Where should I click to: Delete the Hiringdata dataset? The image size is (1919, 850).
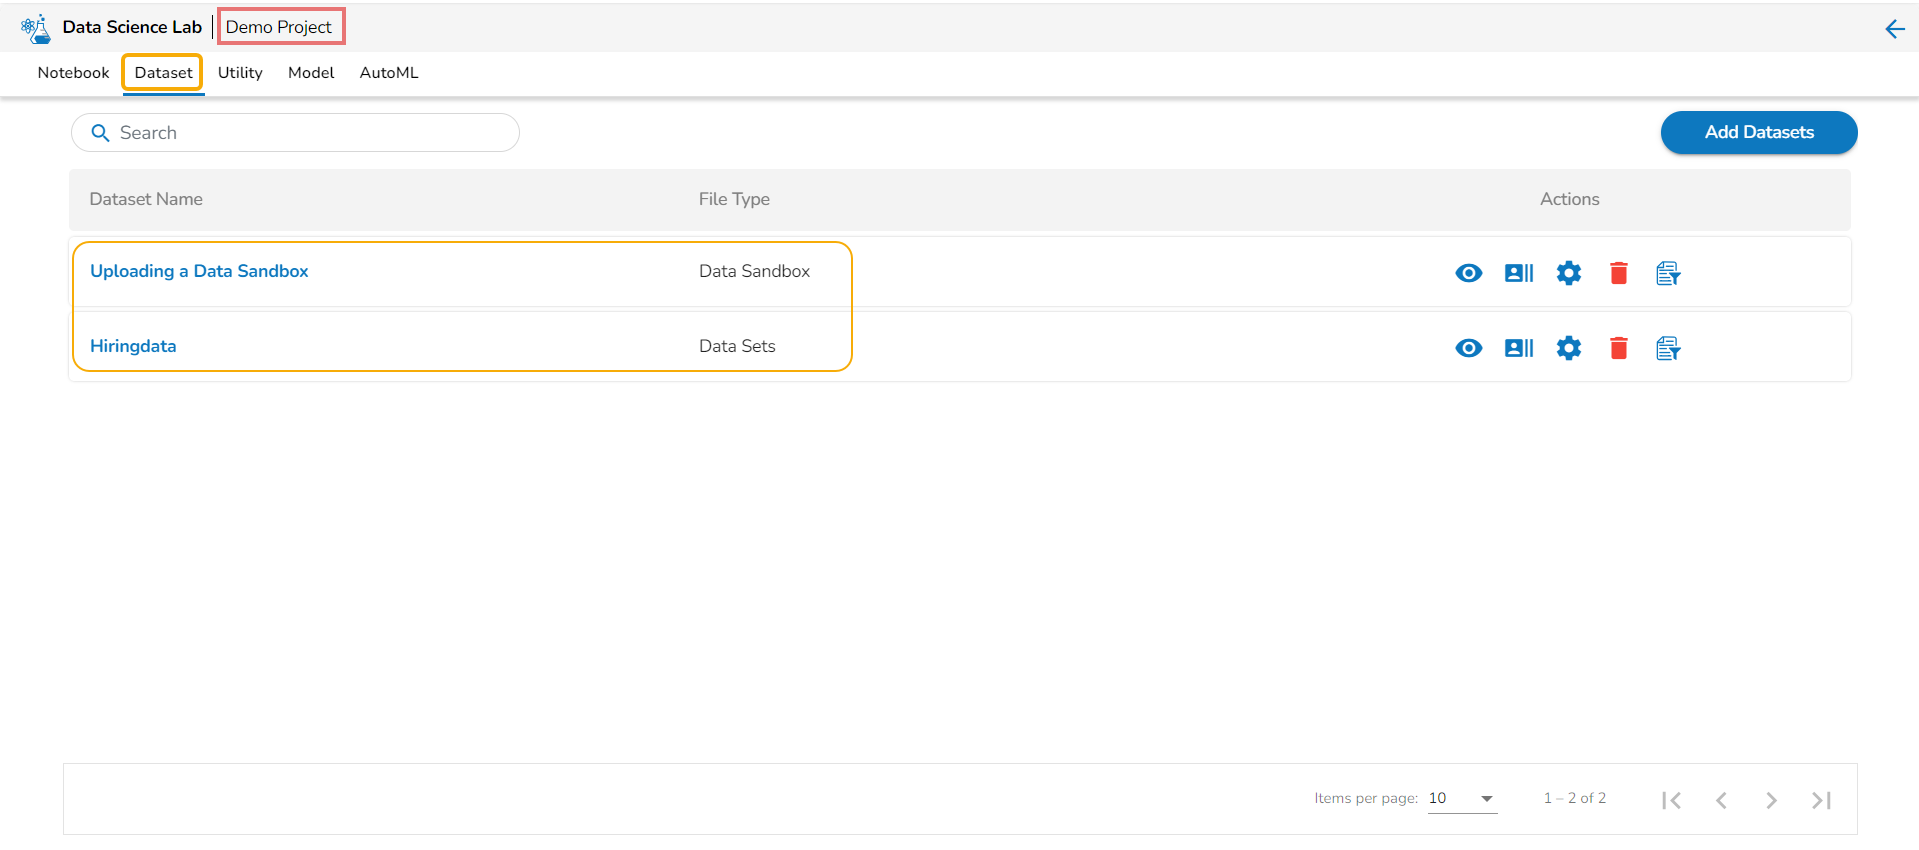coord(1618,348)
